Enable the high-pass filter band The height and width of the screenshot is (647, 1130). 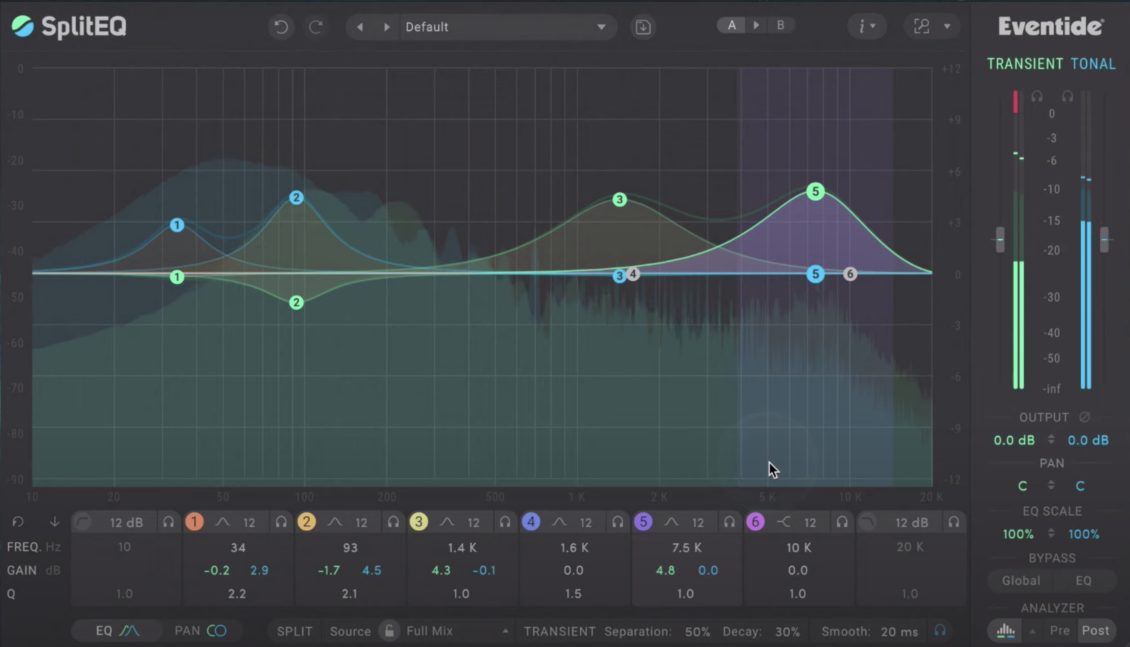pyautogui.click(x=83, y=522)
